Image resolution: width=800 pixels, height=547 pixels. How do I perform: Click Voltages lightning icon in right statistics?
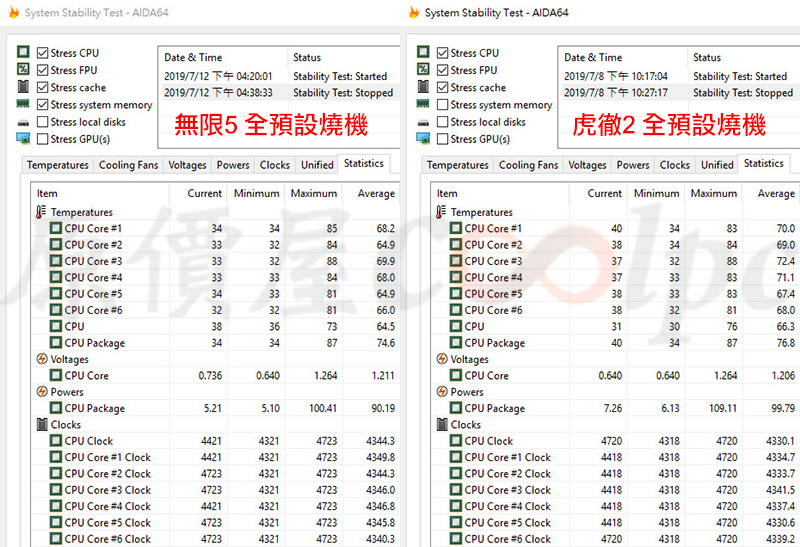pyautogui.click(x=442, y=359)
